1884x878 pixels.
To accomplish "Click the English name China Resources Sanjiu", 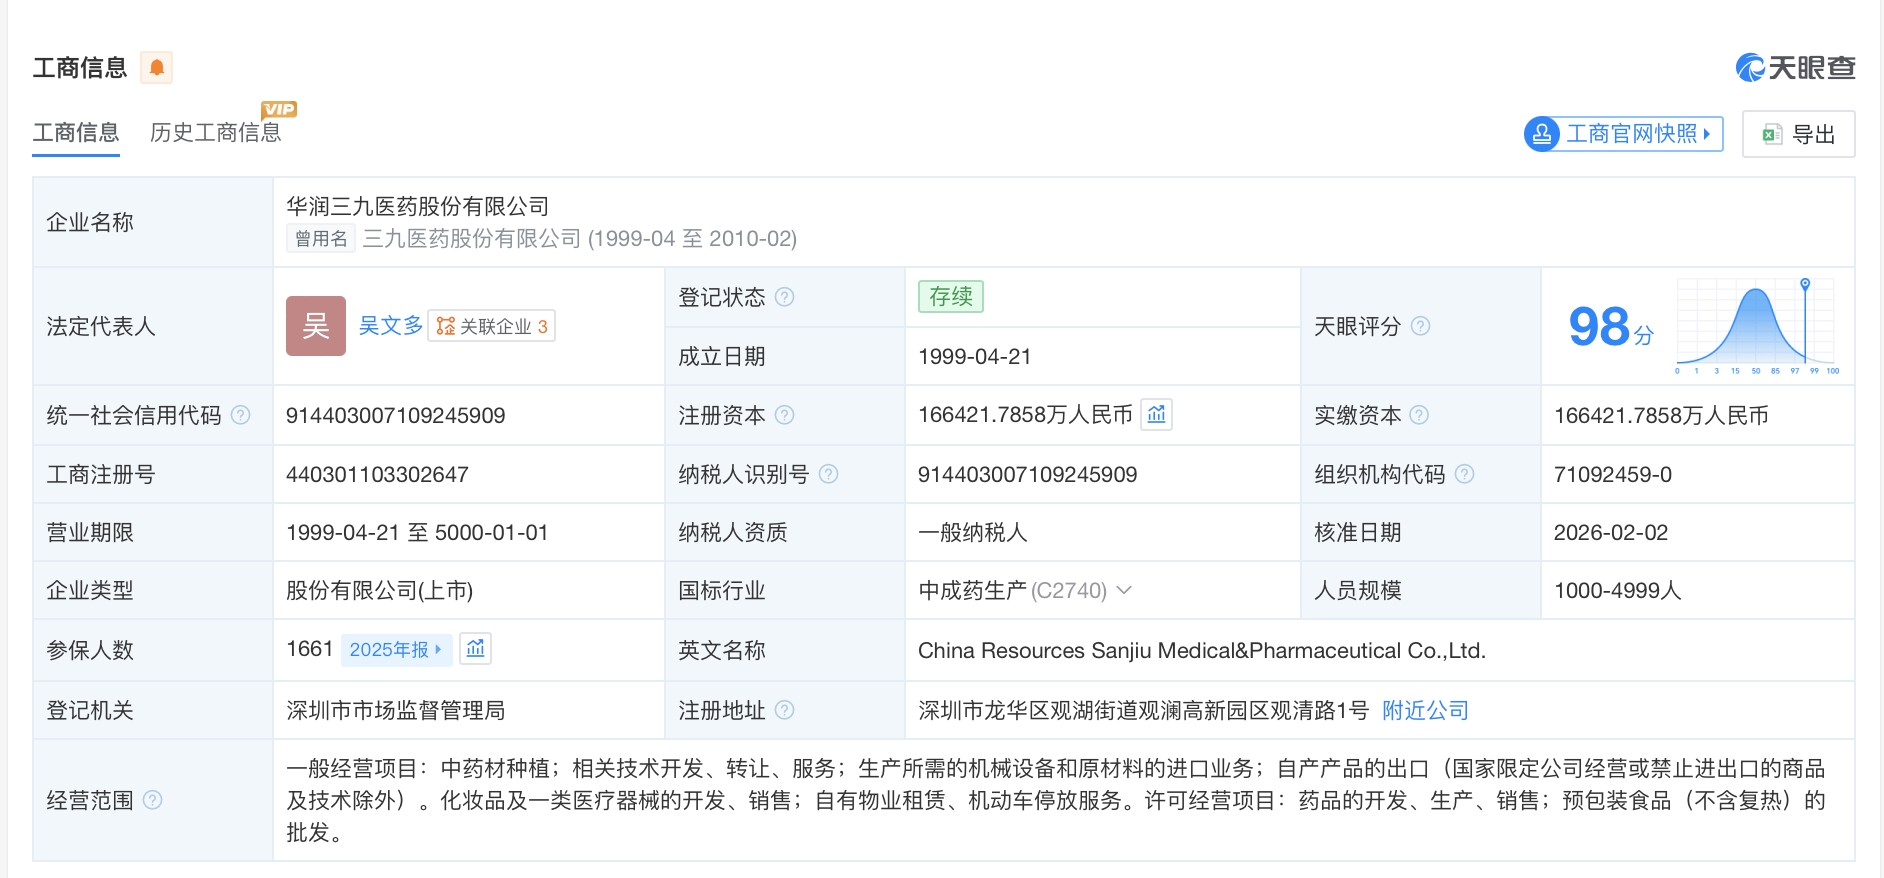I will coord(1202,650).
